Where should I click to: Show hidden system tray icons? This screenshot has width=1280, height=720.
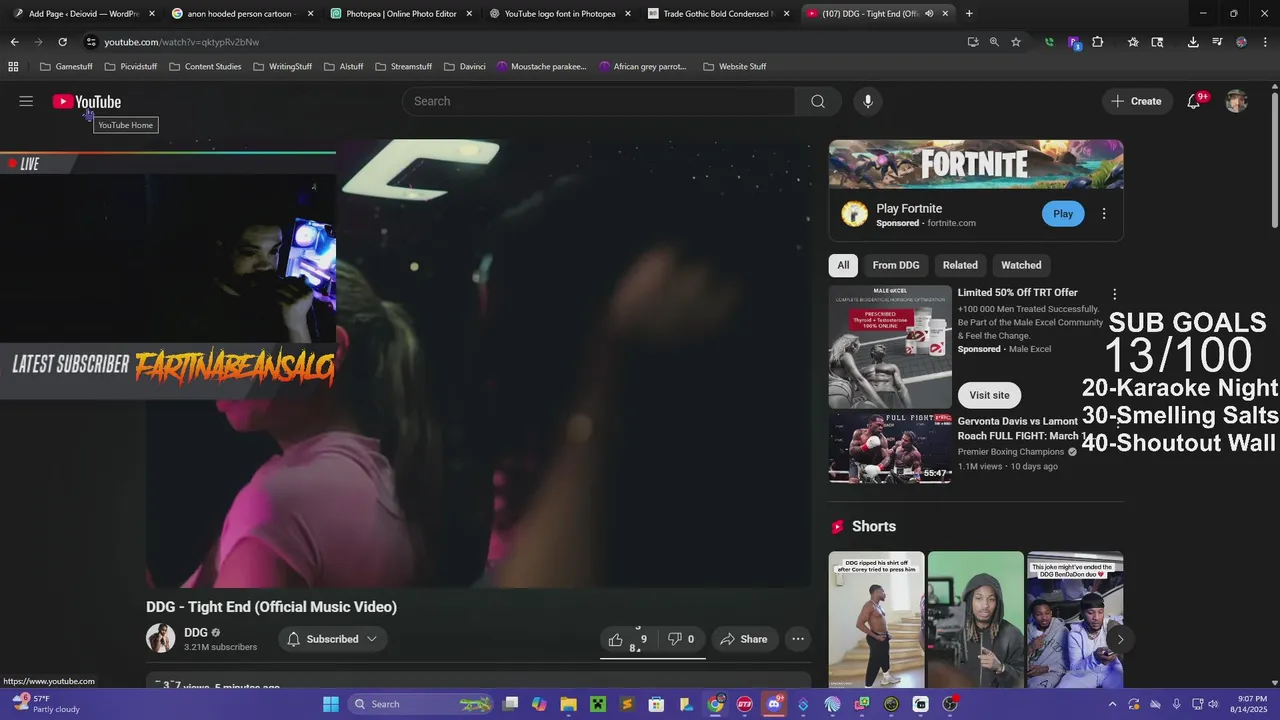coord(1113,704)
